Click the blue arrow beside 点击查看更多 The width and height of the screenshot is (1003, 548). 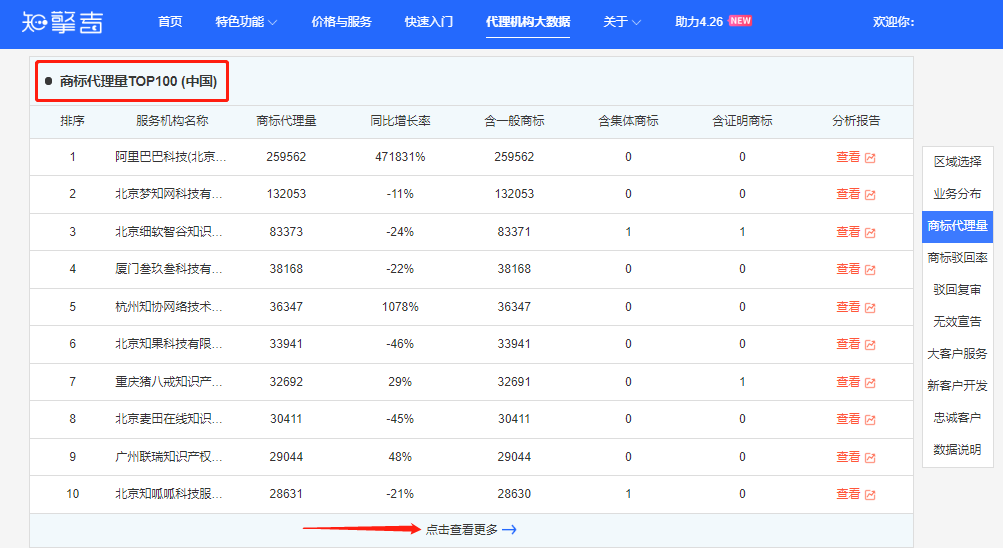point(509,529)
